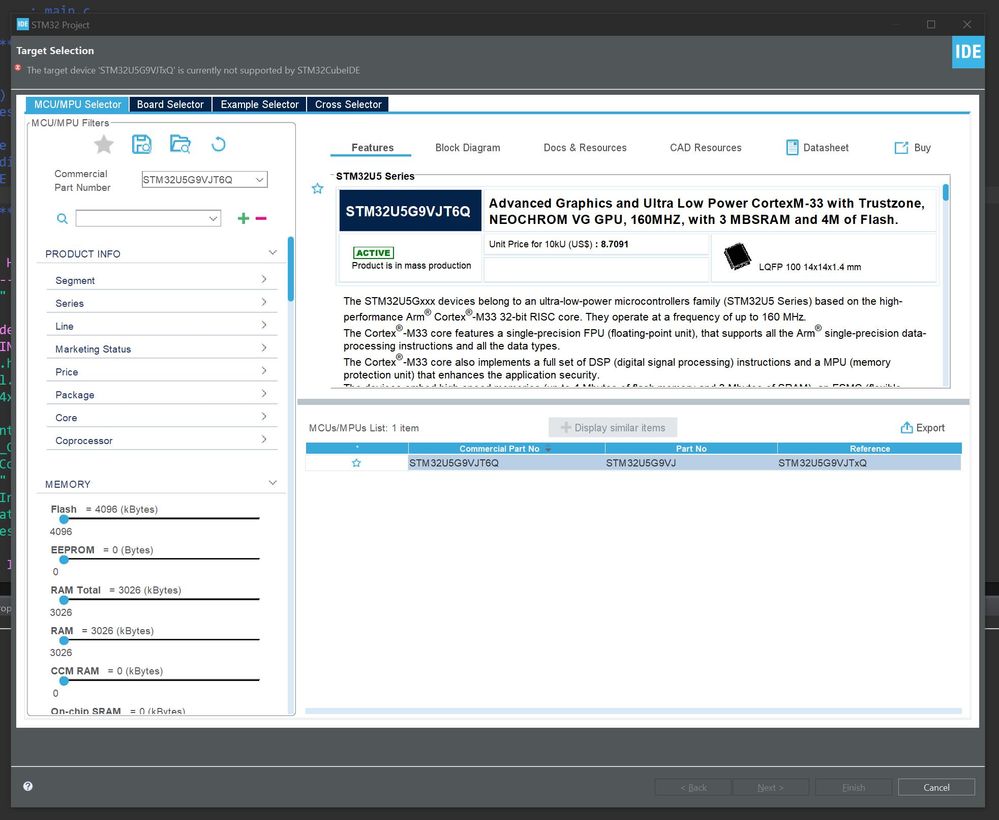The image size is (999, 820).
Task: Click the filters panel vertical scrollbar
Action: pyautogui.click(x=291, y=269)
